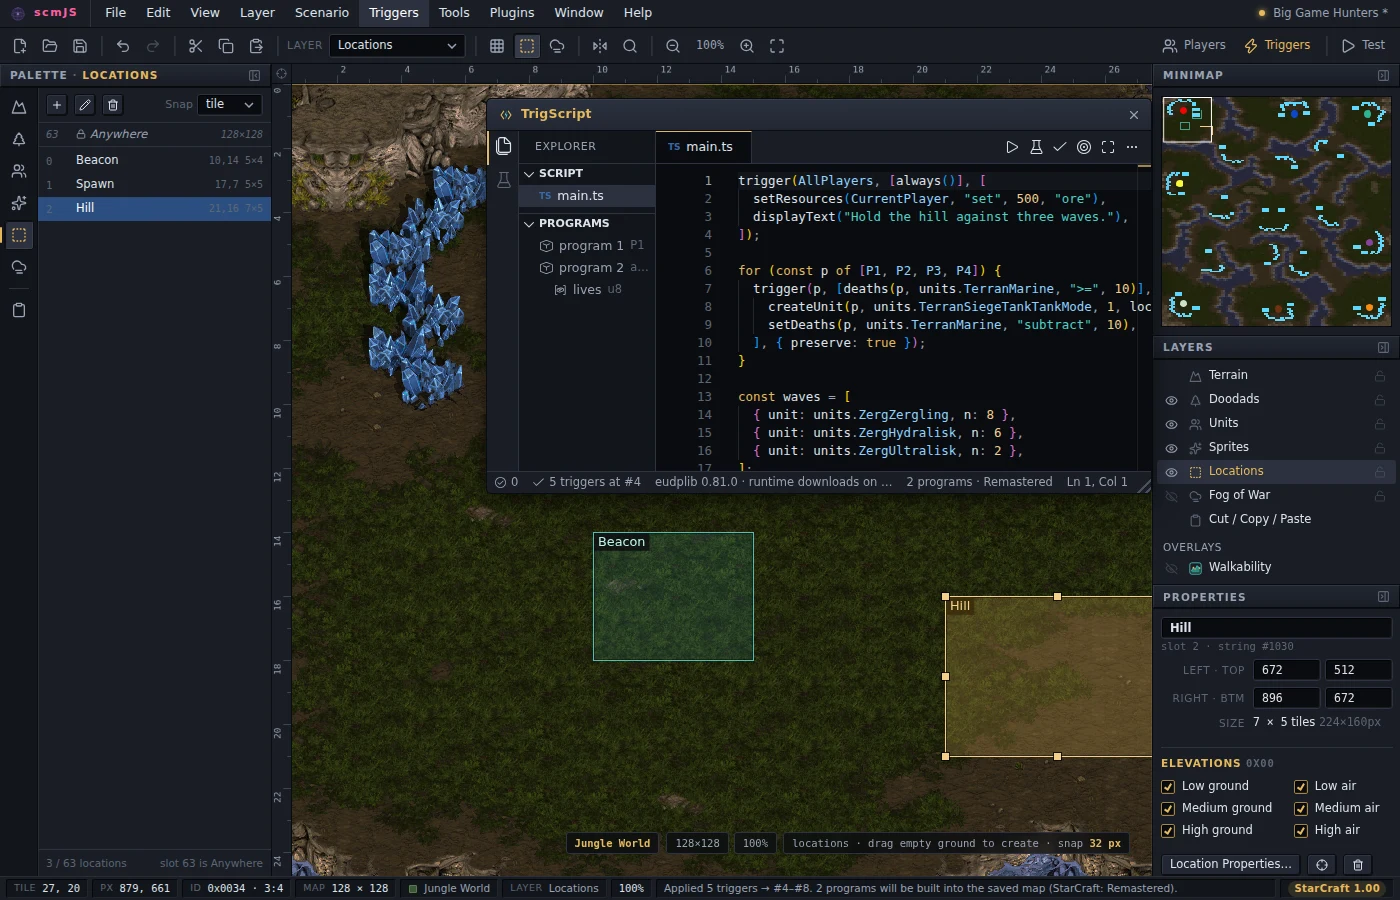Image resolution: width=1400 pixels, height=900 pixels.
Task: Click the Cut scissors icon
Action: pyautogui.click(x=195, y=46)
